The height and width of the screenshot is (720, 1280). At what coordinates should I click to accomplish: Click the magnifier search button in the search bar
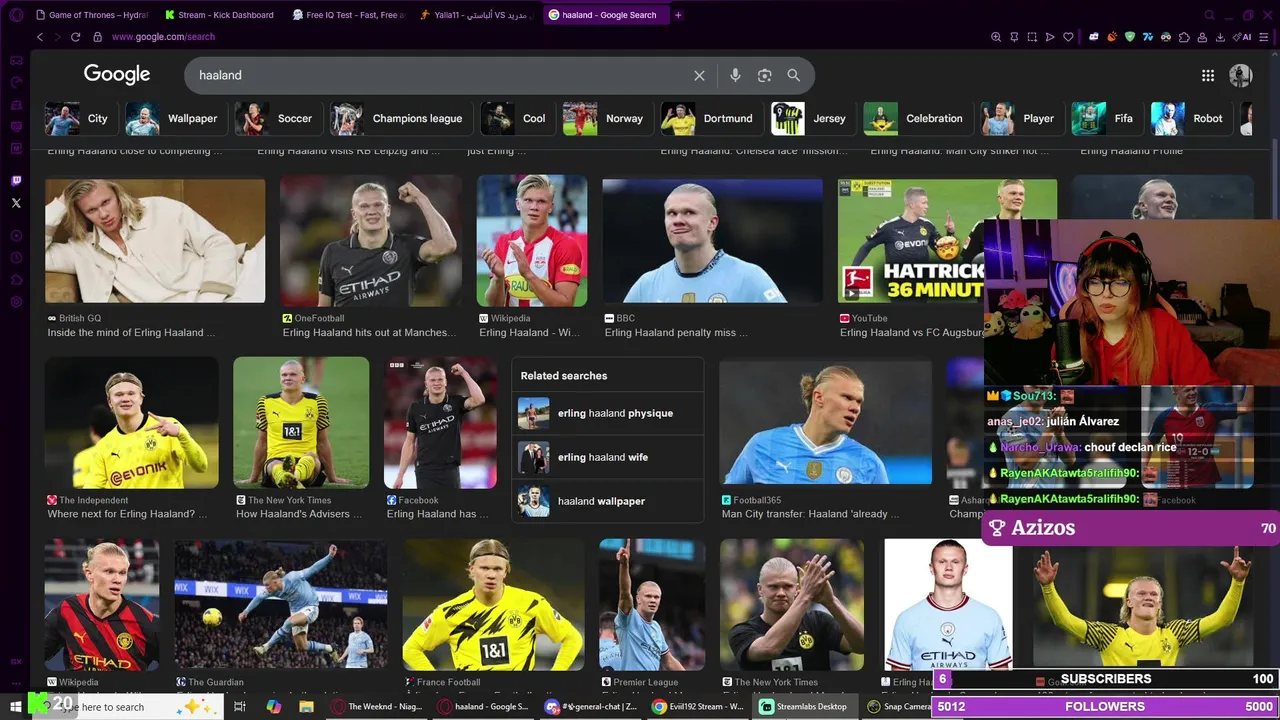(793, 75)
